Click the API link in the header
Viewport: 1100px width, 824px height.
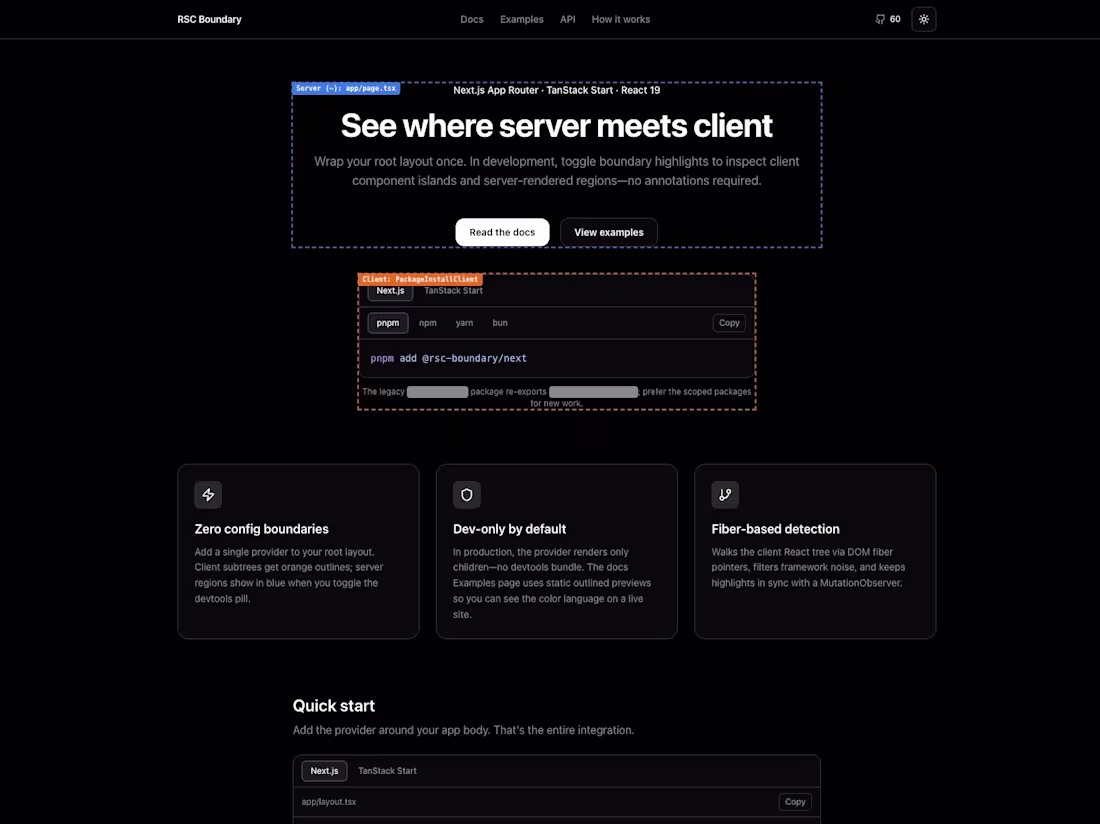point(567,19)
